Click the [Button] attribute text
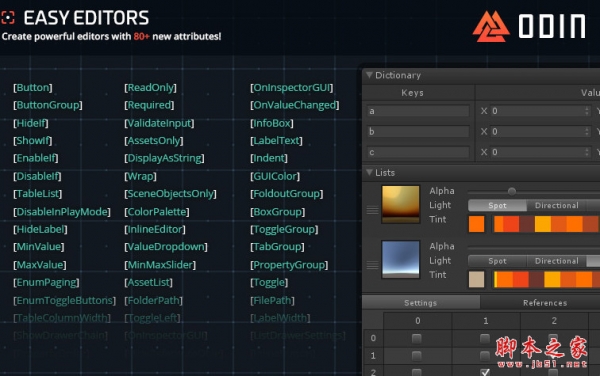 [33, 88]
